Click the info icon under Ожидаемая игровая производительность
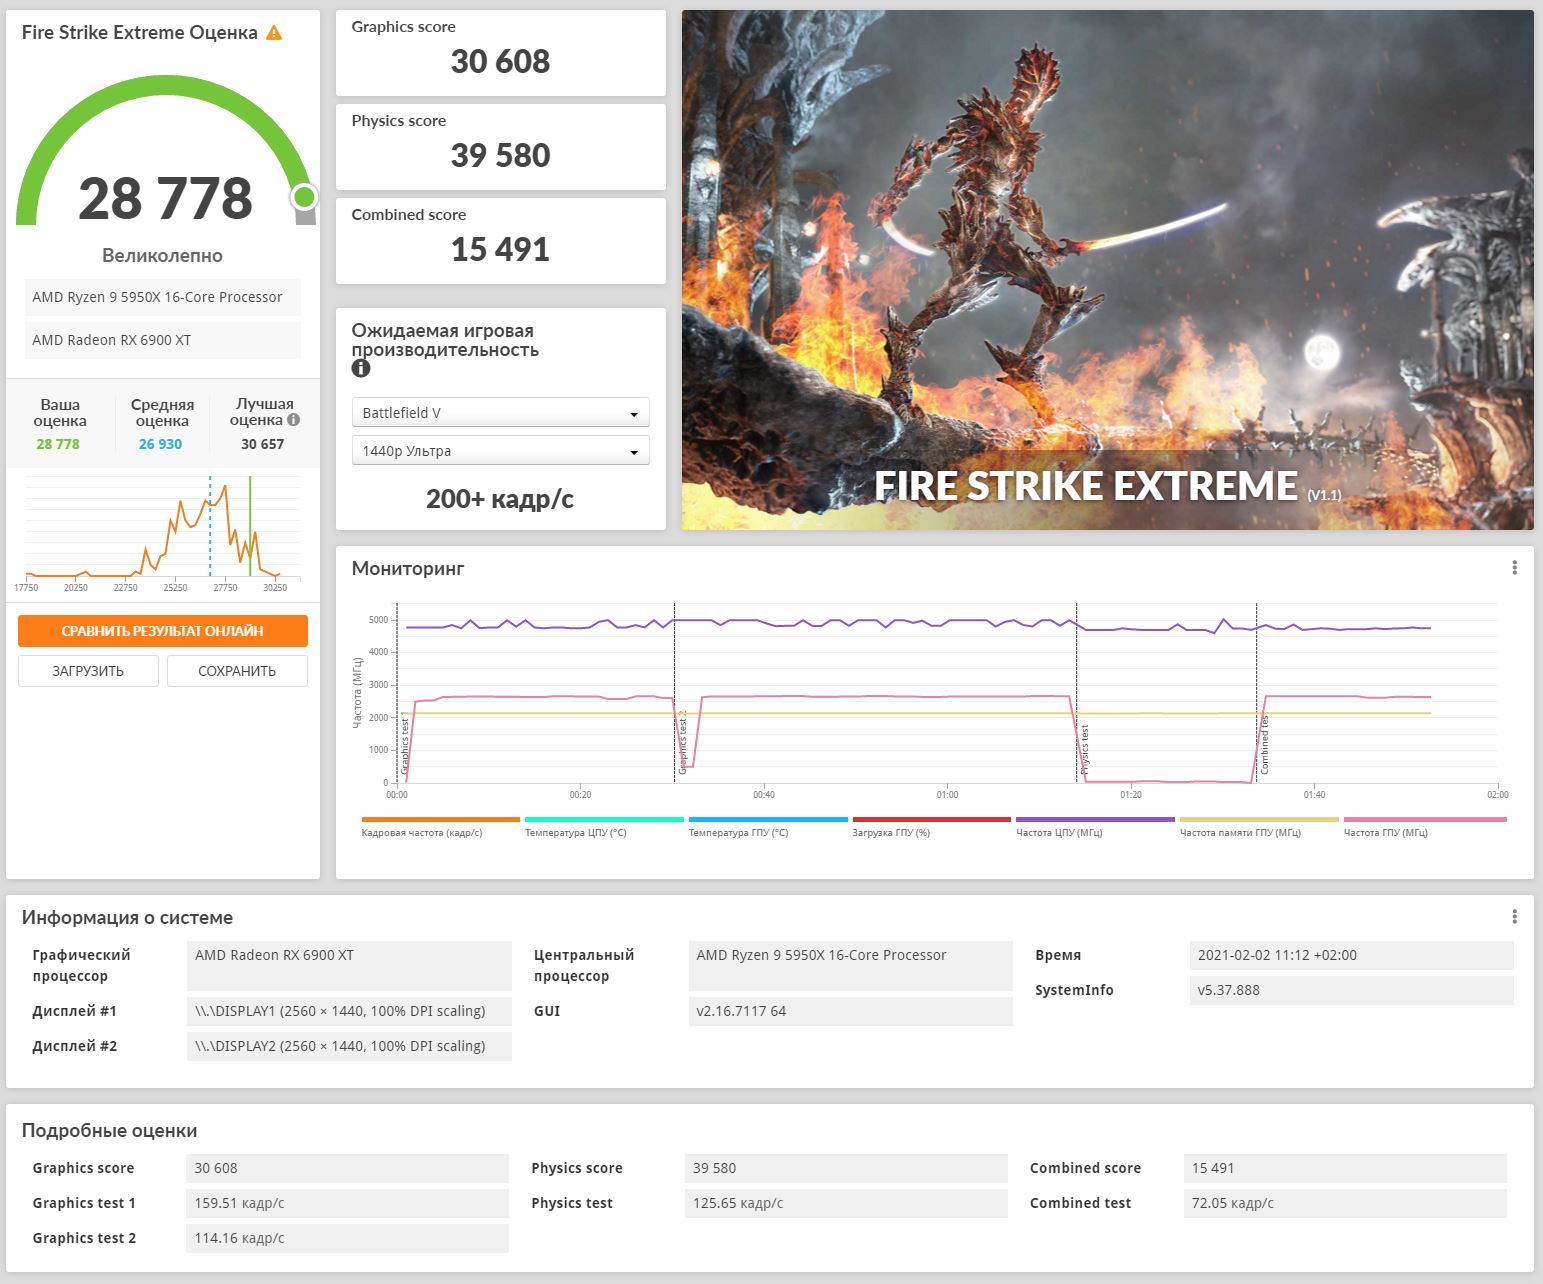The image size is (1543, 1284). pos(361,368)
